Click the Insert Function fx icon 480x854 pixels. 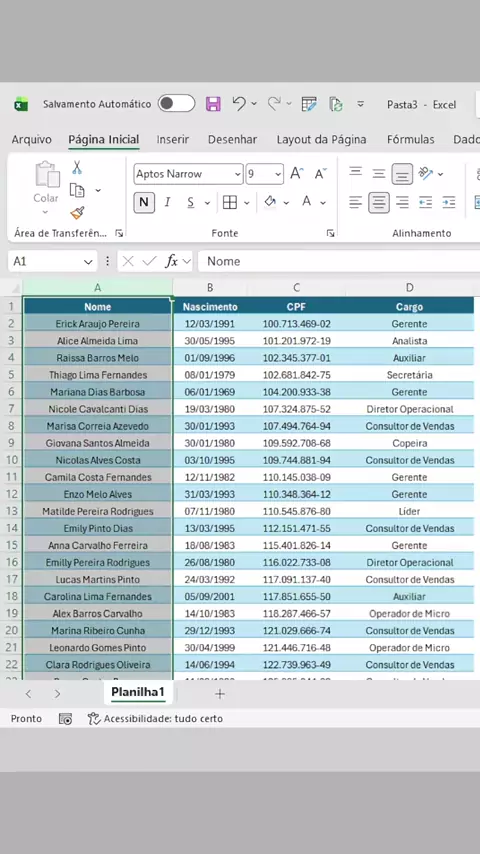[x=172, y=261]
